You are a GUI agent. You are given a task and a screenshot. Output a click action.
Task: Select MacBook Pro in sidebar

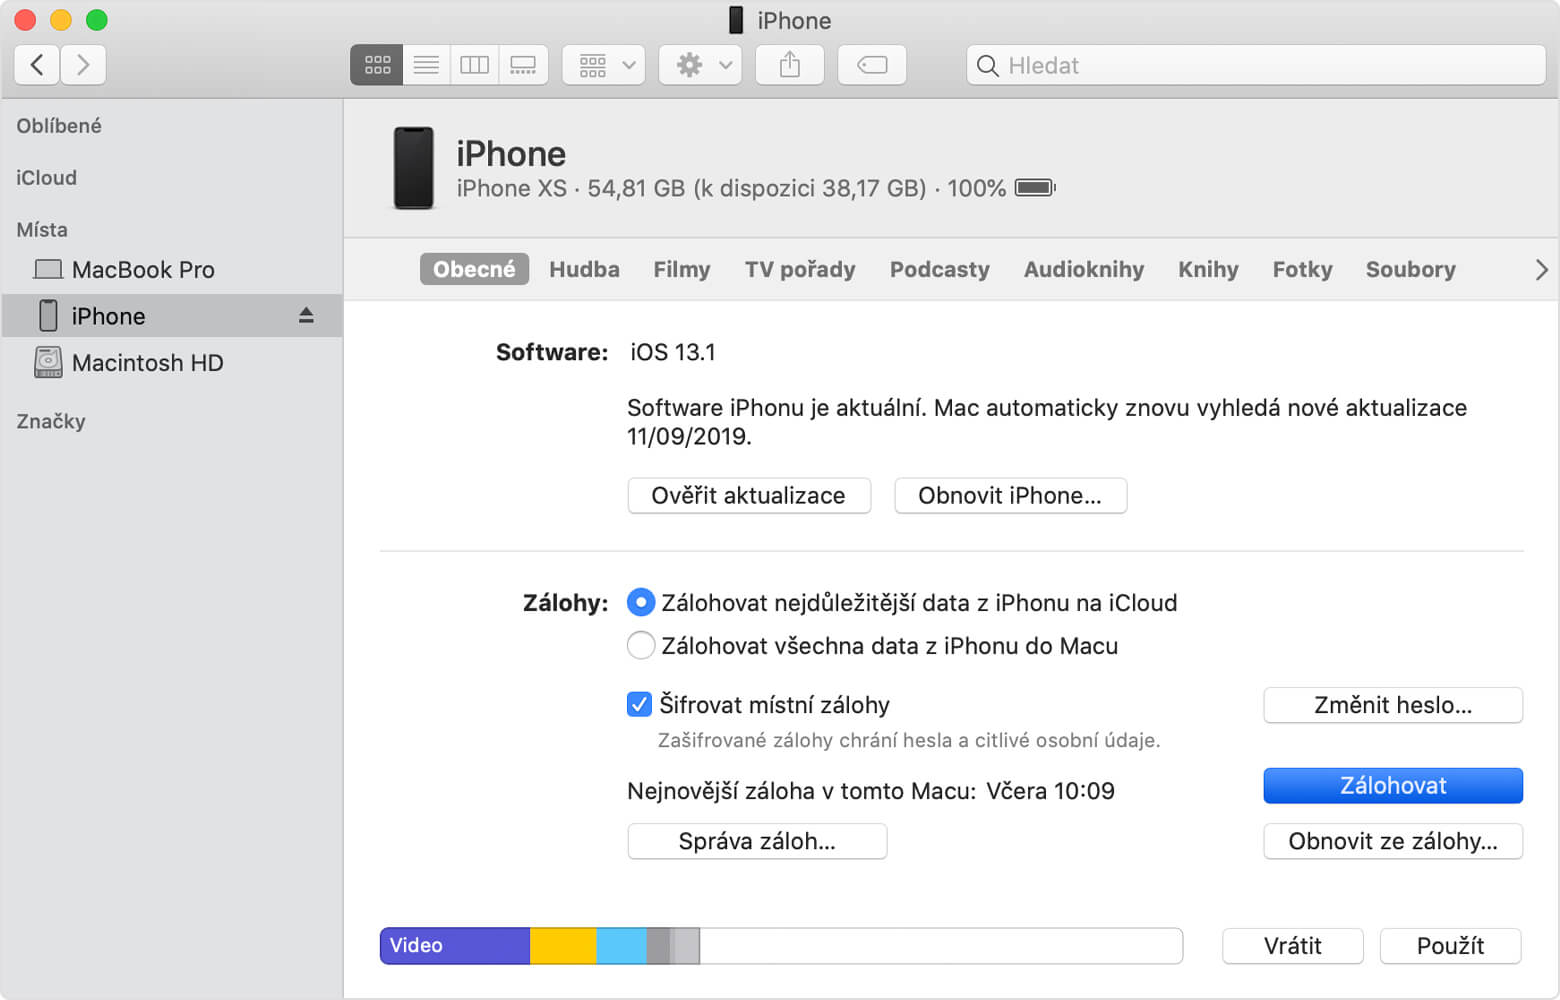(x=172, y=270)
